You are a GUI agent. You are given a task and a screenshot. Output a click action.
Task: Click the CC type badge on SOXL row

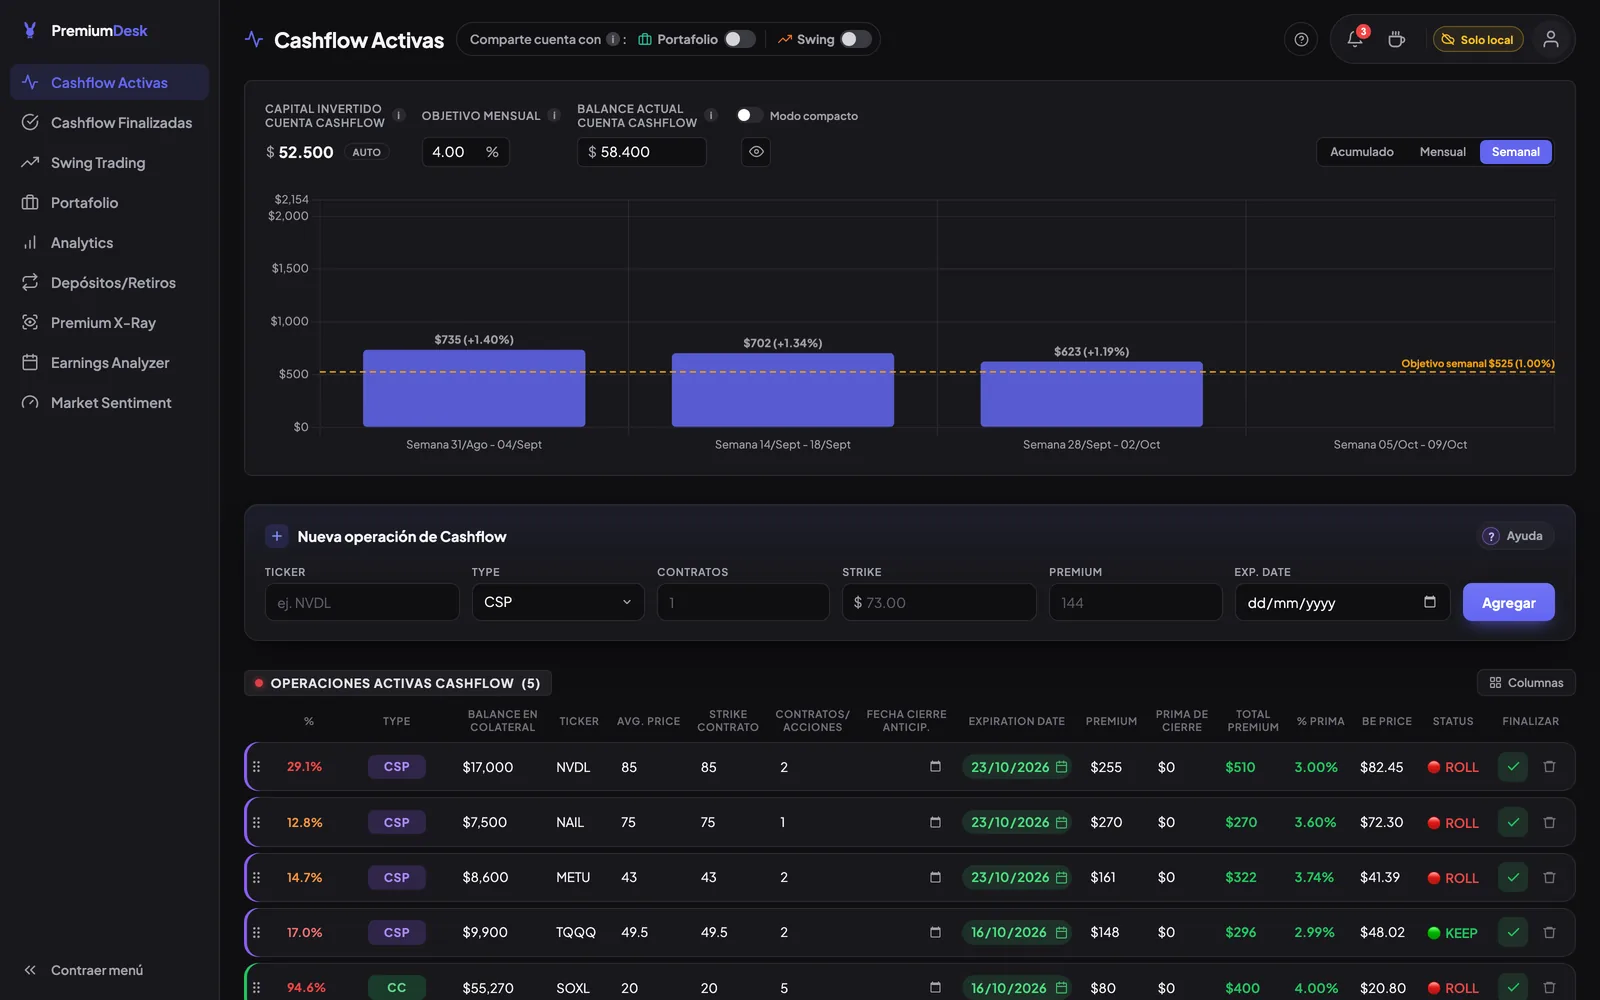[396, 987]
